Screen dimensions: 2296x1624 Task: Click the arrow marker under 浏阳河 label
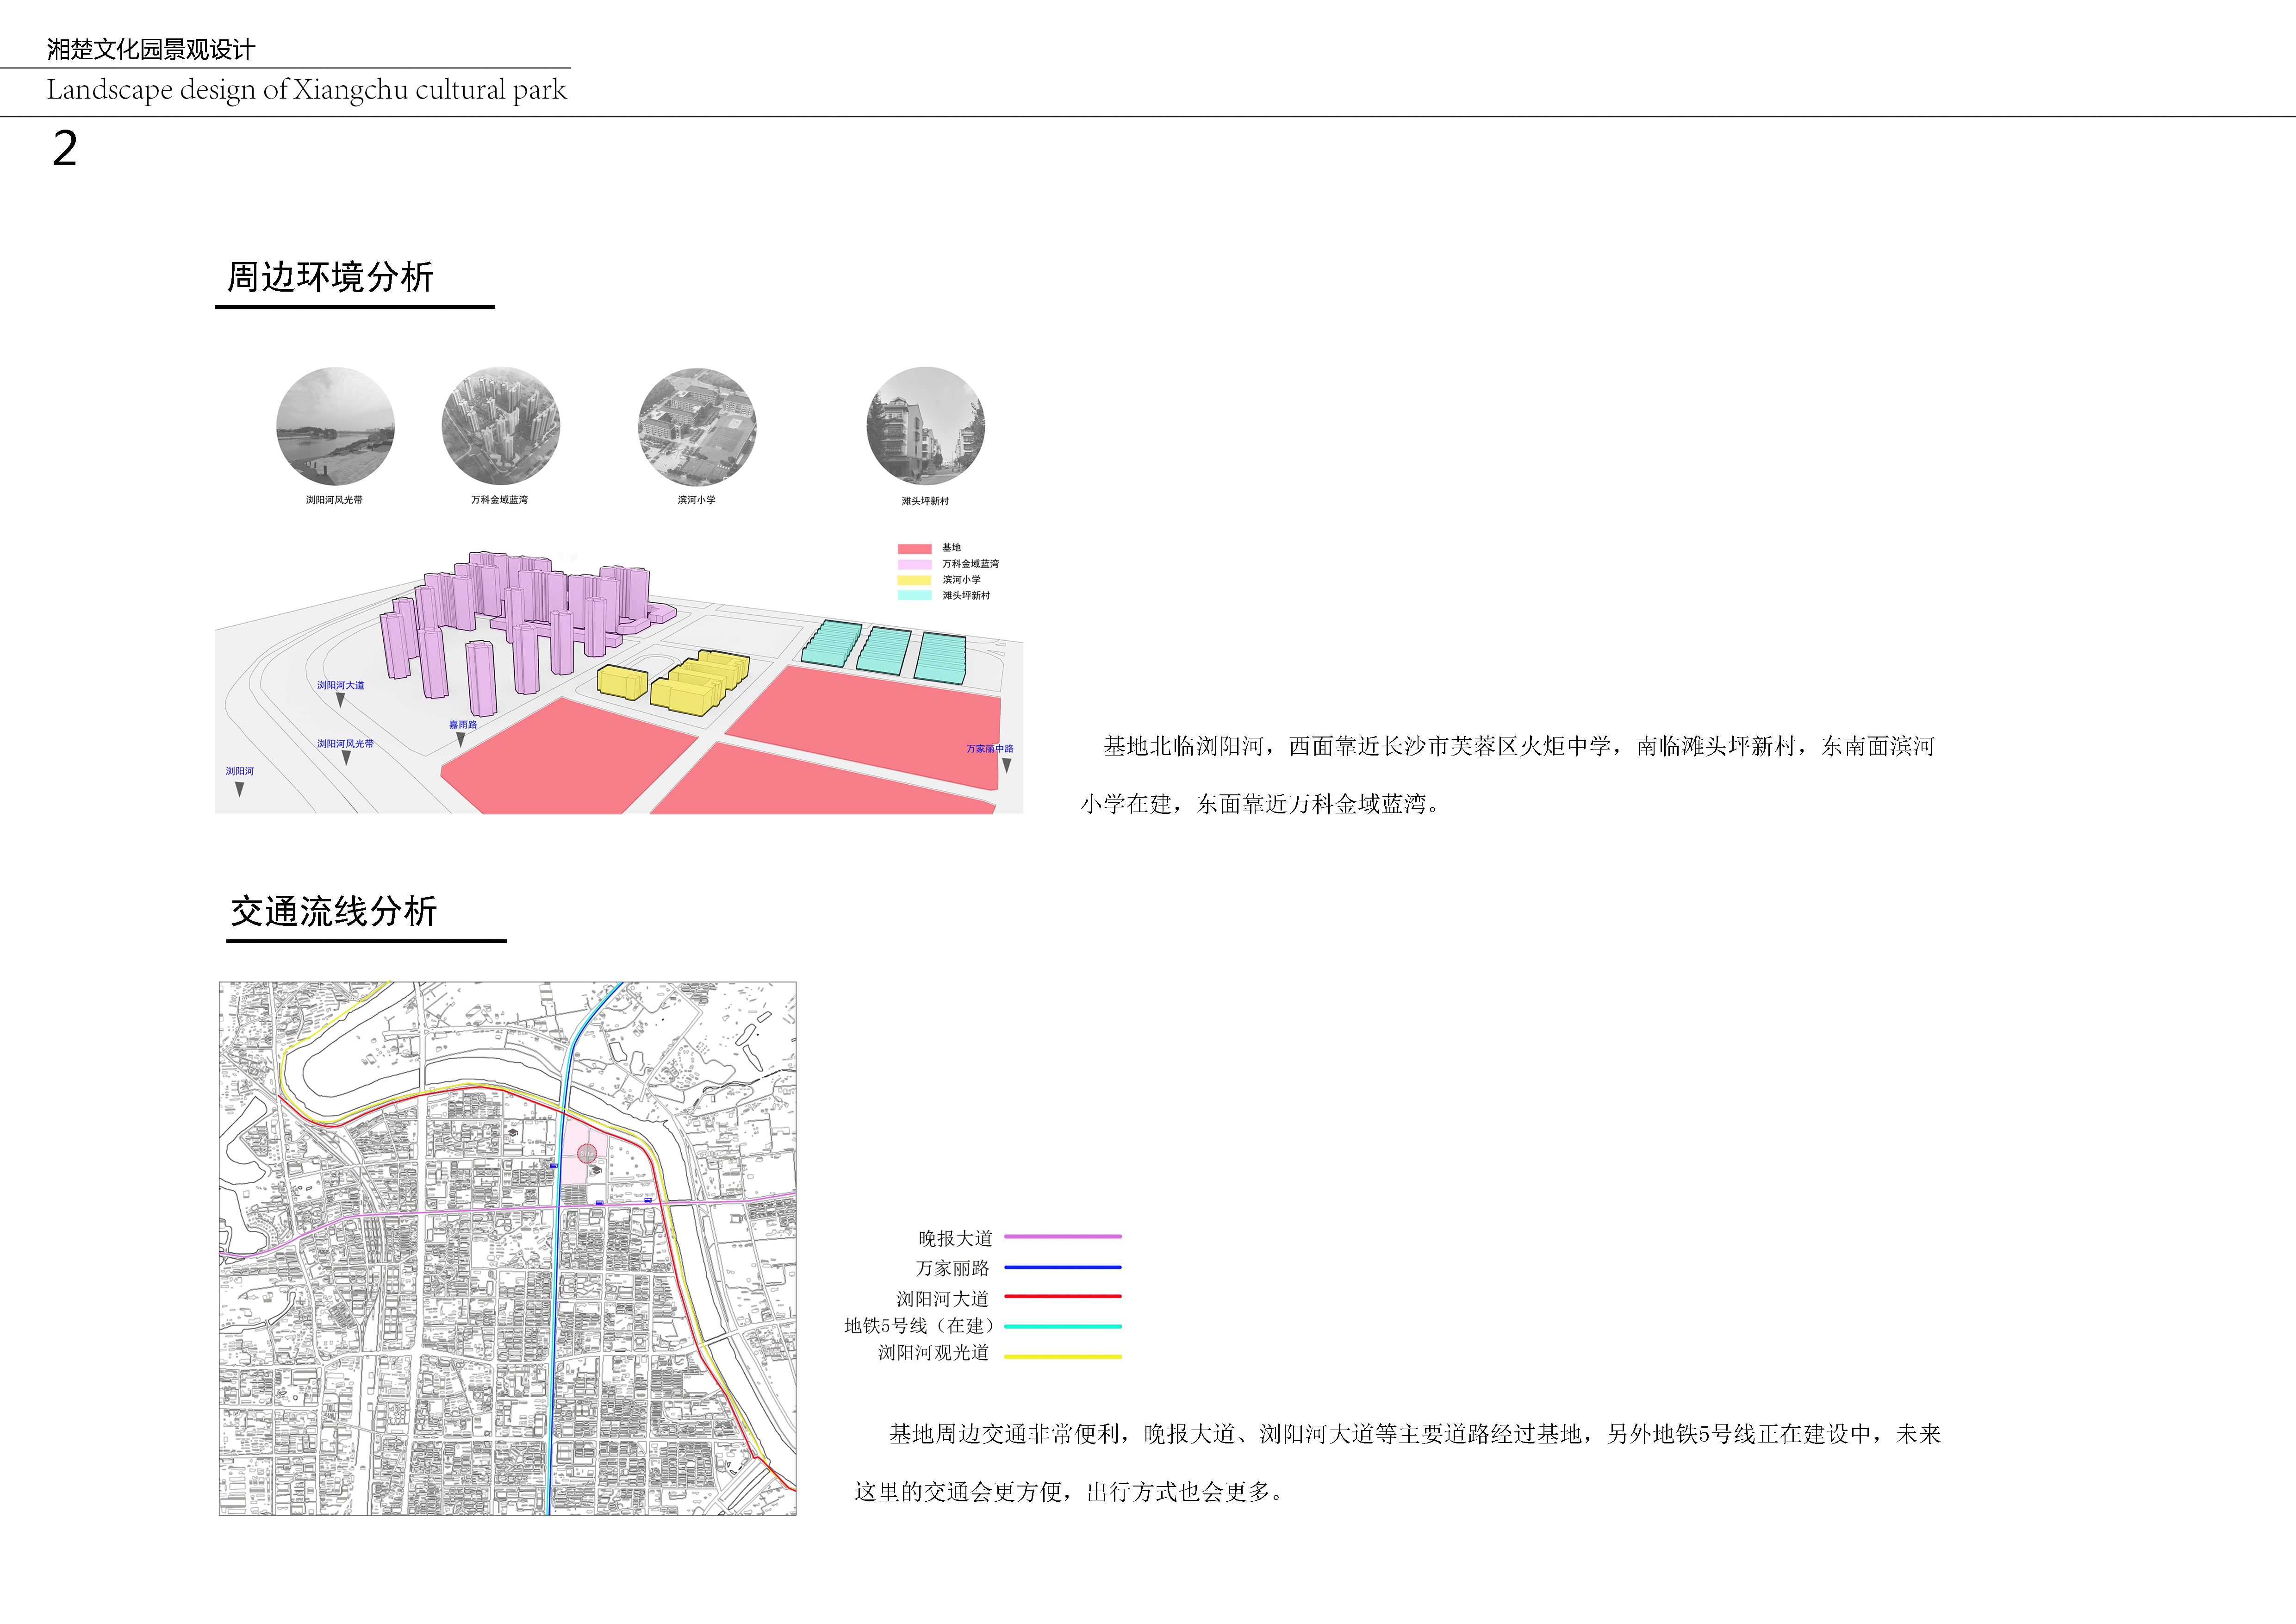coord(239,789)
